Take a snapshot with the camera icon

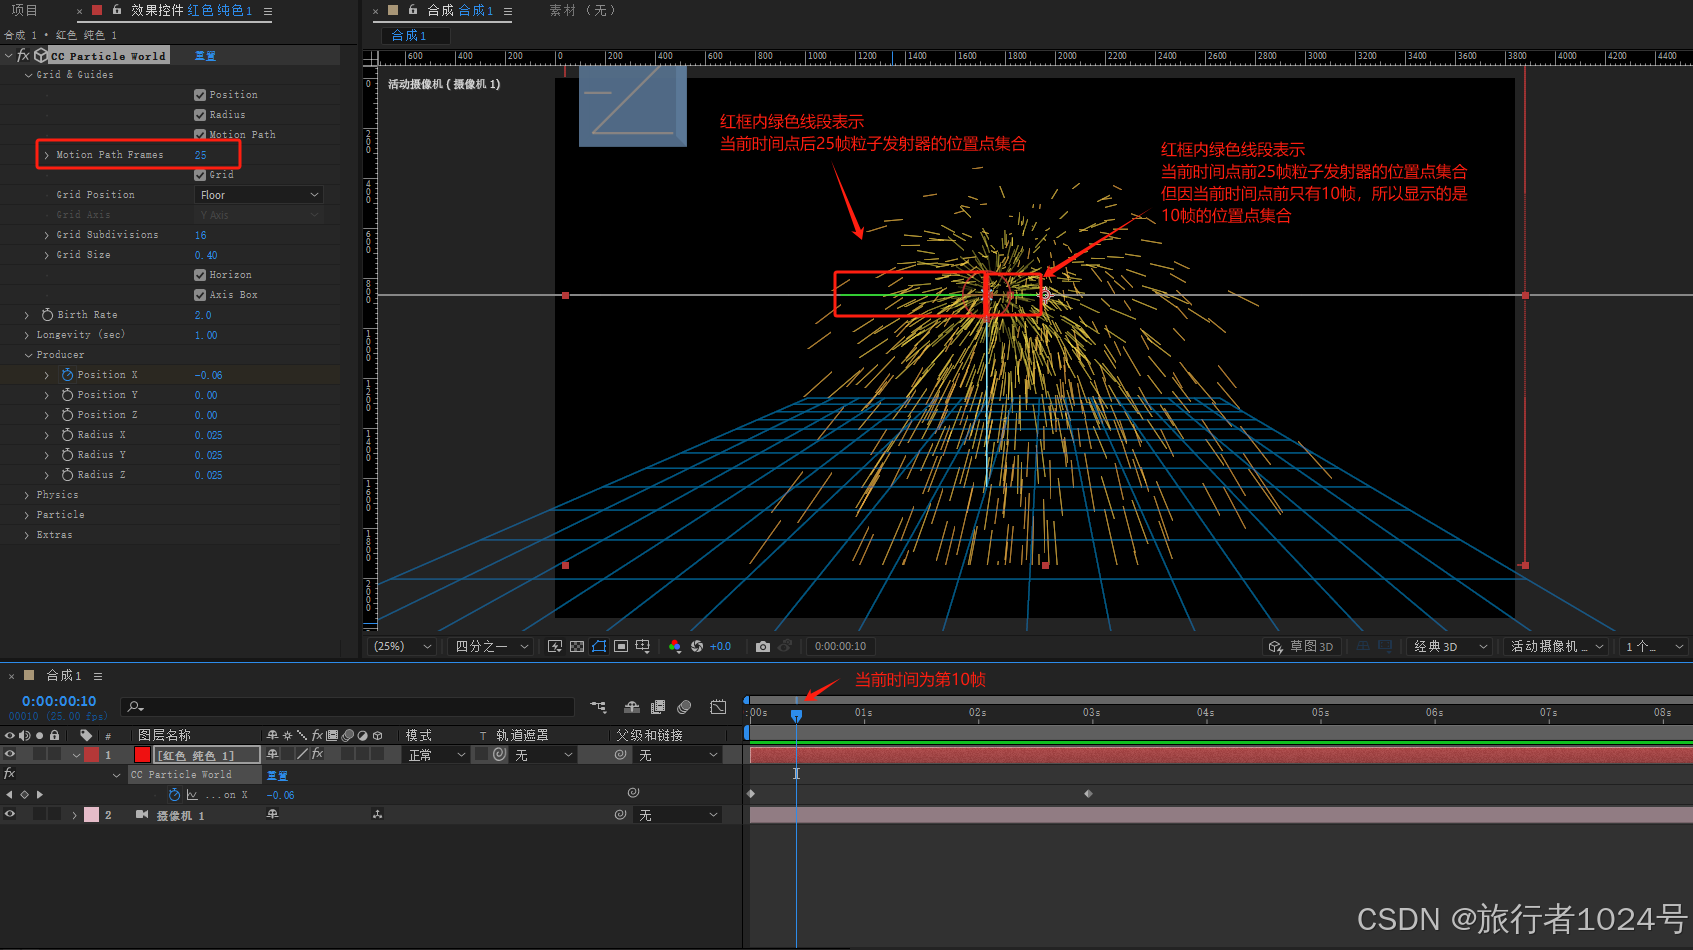(x=763, y=647)
